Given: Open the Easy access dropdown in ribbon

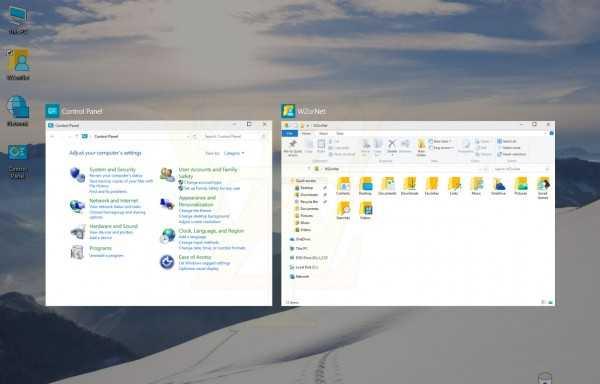Looking at the screenshot, I should coord(442,148).
